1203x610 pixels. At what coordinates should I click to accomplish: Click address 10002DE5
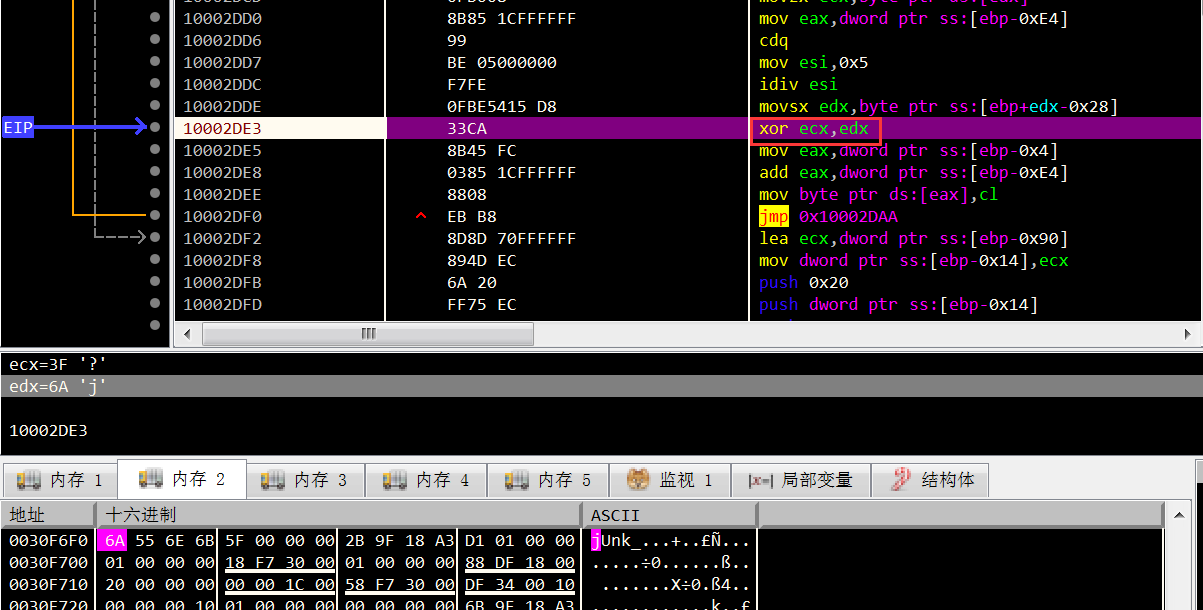[x=223, y=150]
